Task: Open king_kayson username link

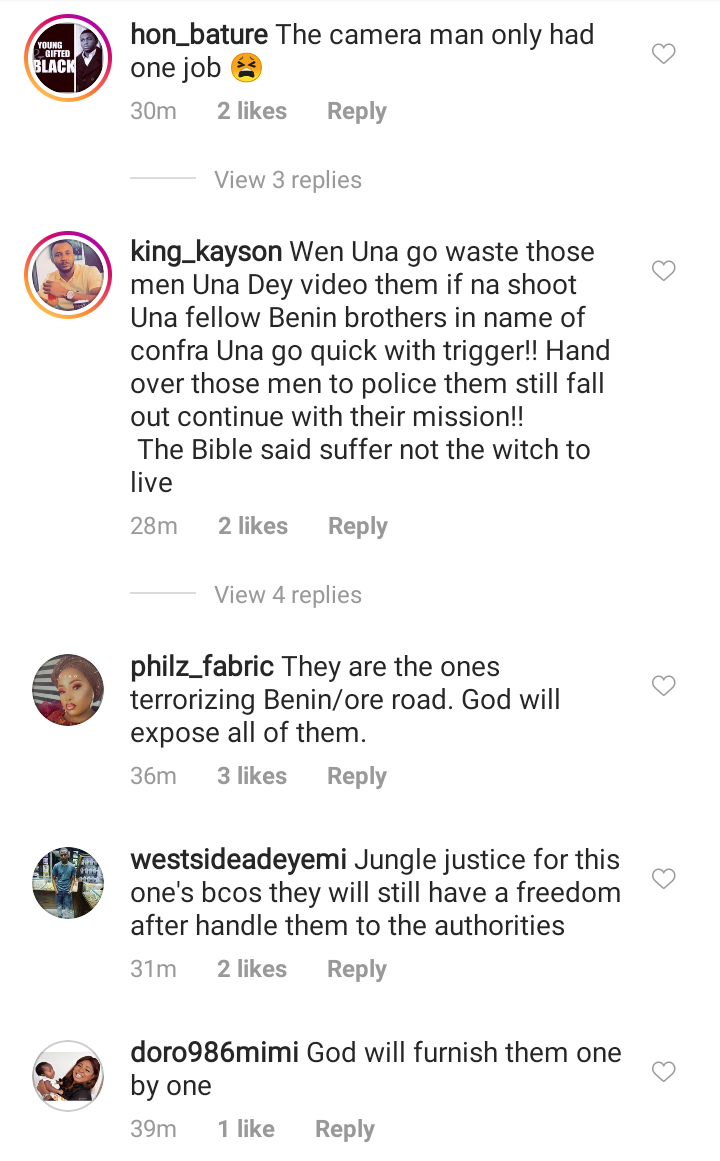Action: coord(206,252)
